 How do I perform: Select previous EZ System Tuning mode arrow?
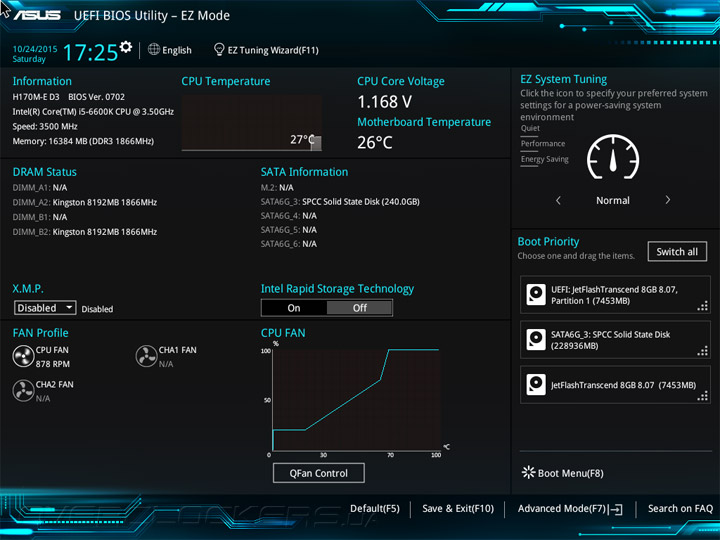coord(558,200)
